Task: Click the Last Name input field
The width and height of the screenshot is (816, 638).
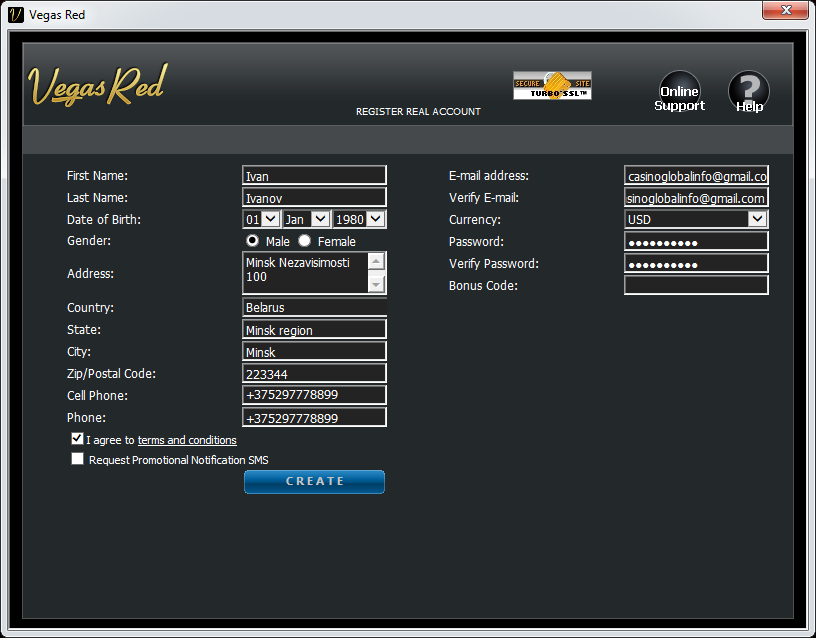Action: (314, 197)
